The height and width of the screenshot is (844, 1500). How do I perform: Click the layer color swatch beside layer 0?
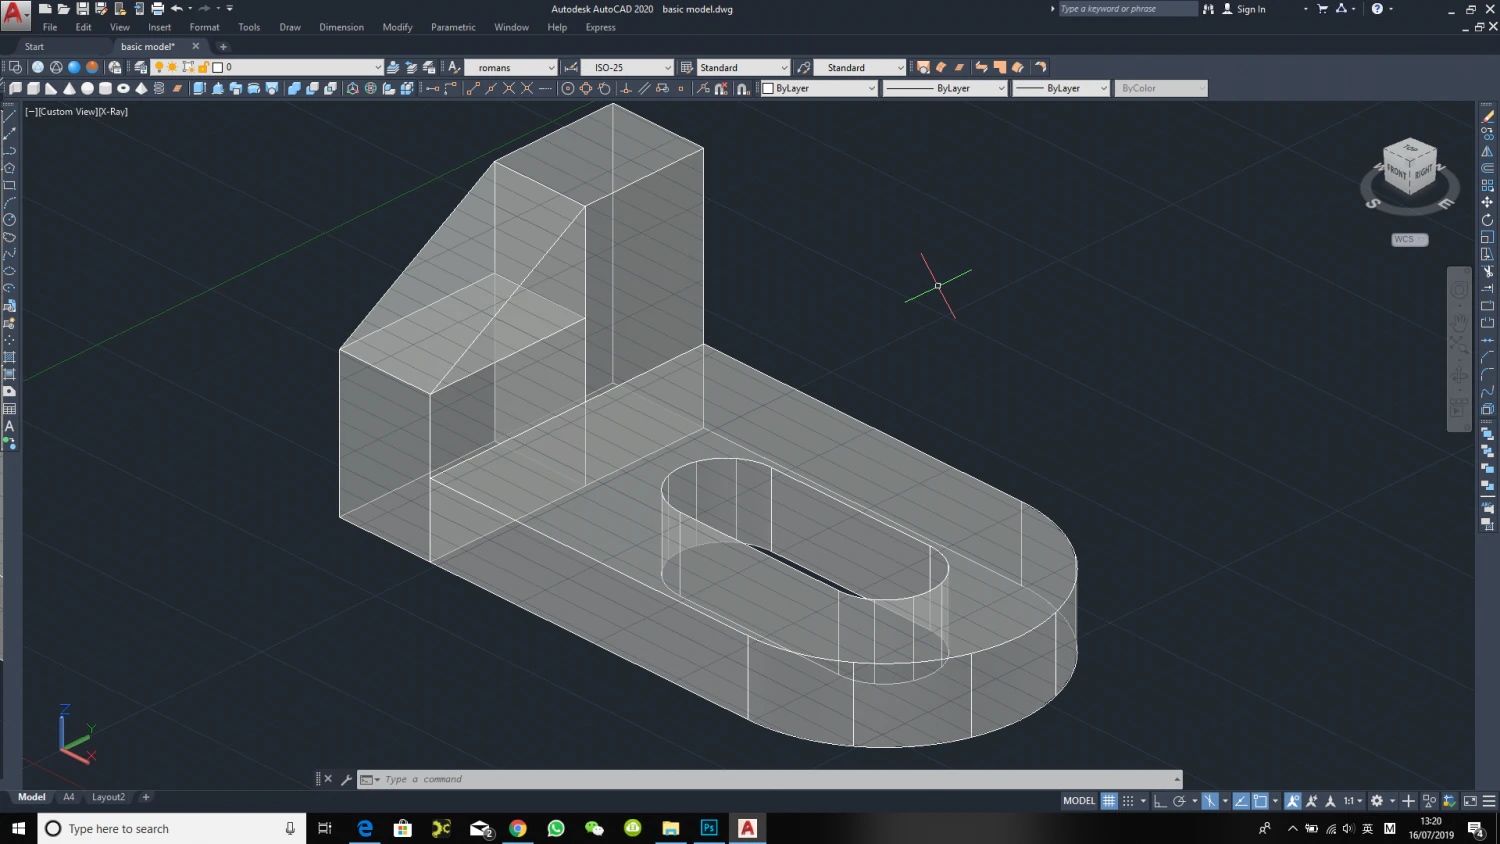218,67
